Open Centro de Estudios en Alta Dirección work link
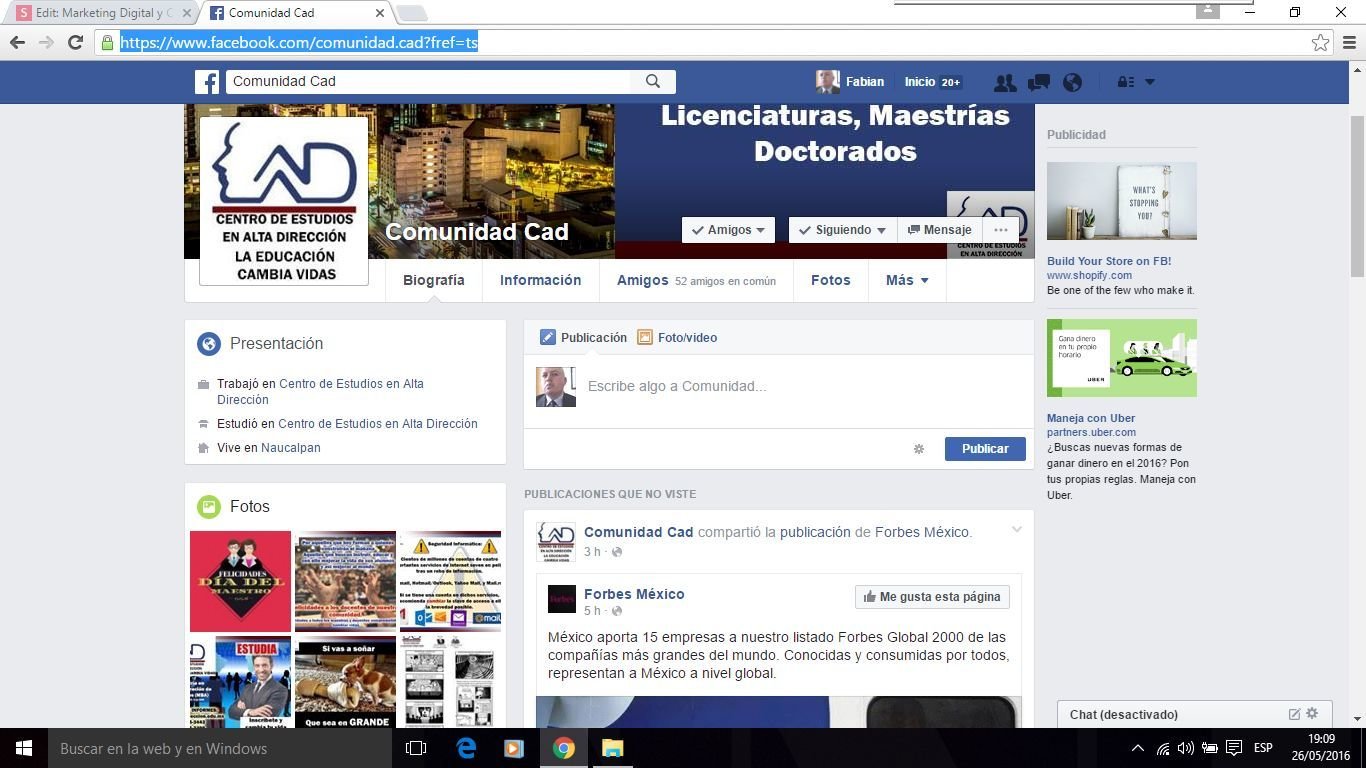 point(320,392)
